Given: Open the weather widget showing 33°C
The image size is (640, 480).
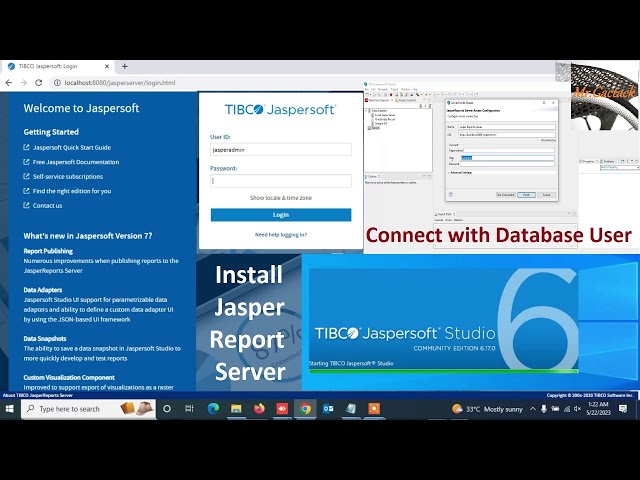Looking at the screenshot, I should [x=487, y=409].
